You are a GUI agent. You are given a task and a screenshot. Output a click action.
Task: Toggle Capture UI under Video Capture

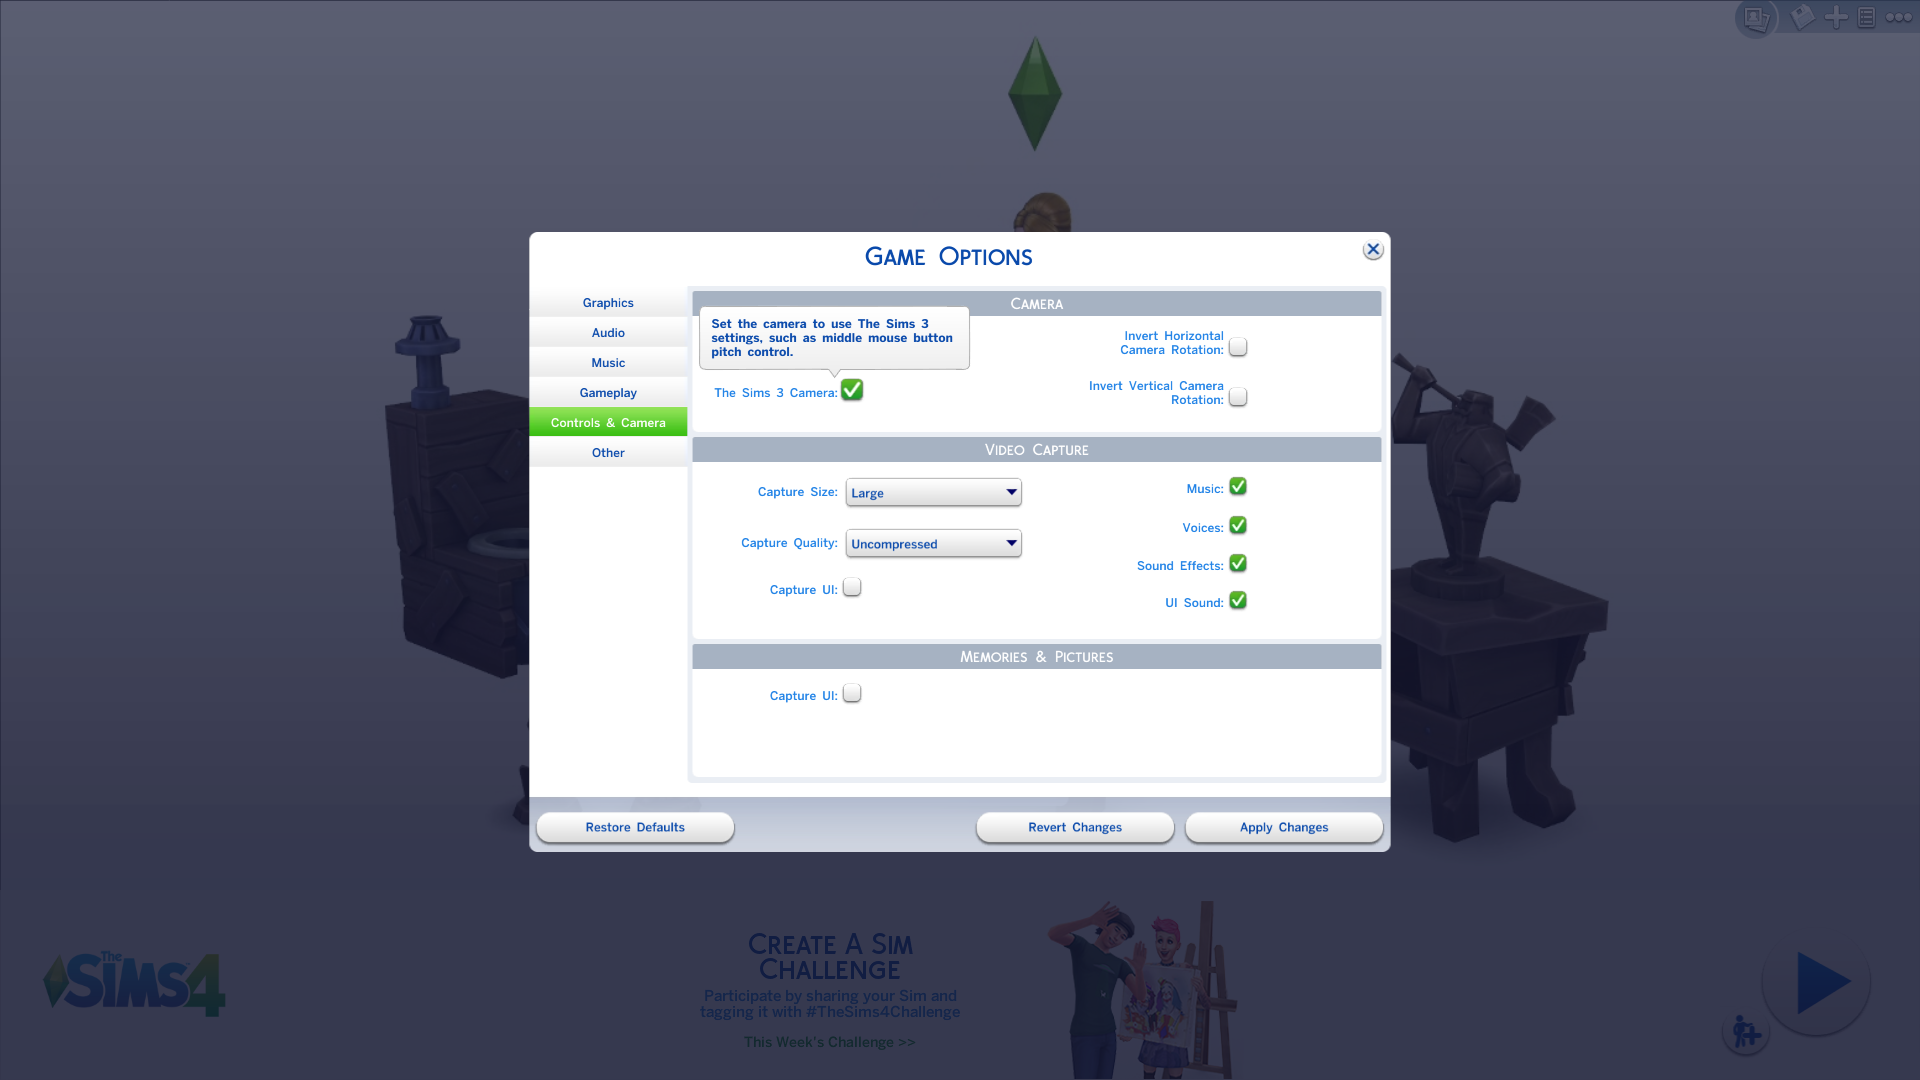(x=852, y=587)
